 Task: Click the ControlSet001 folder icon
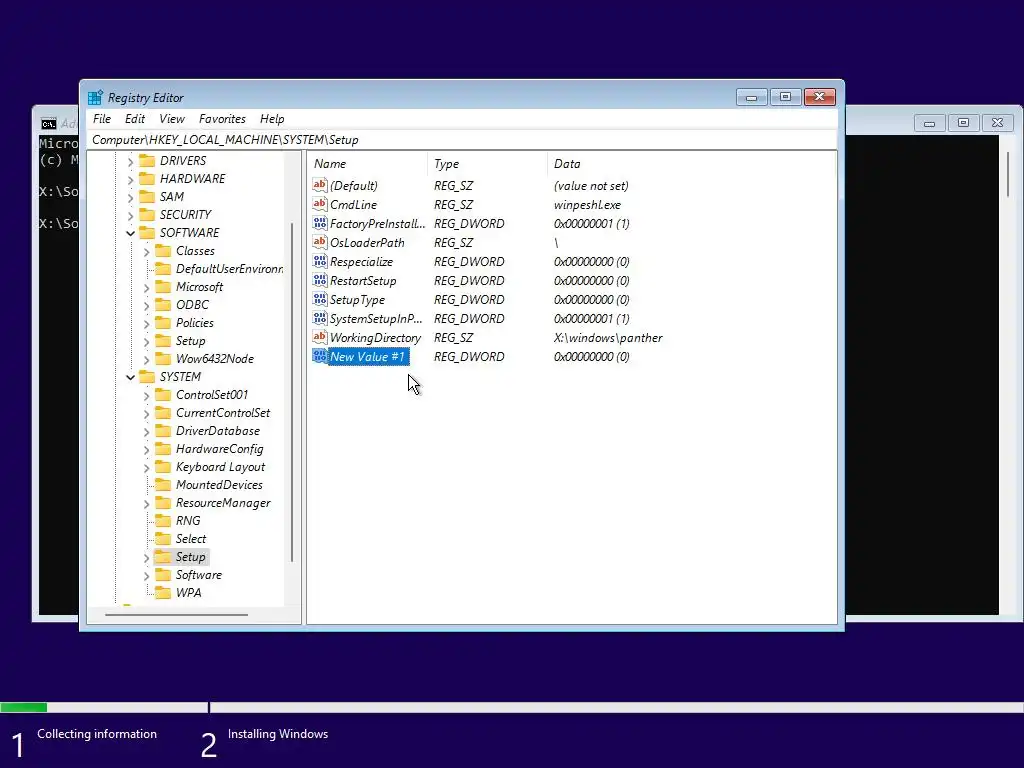pos(163,394)
